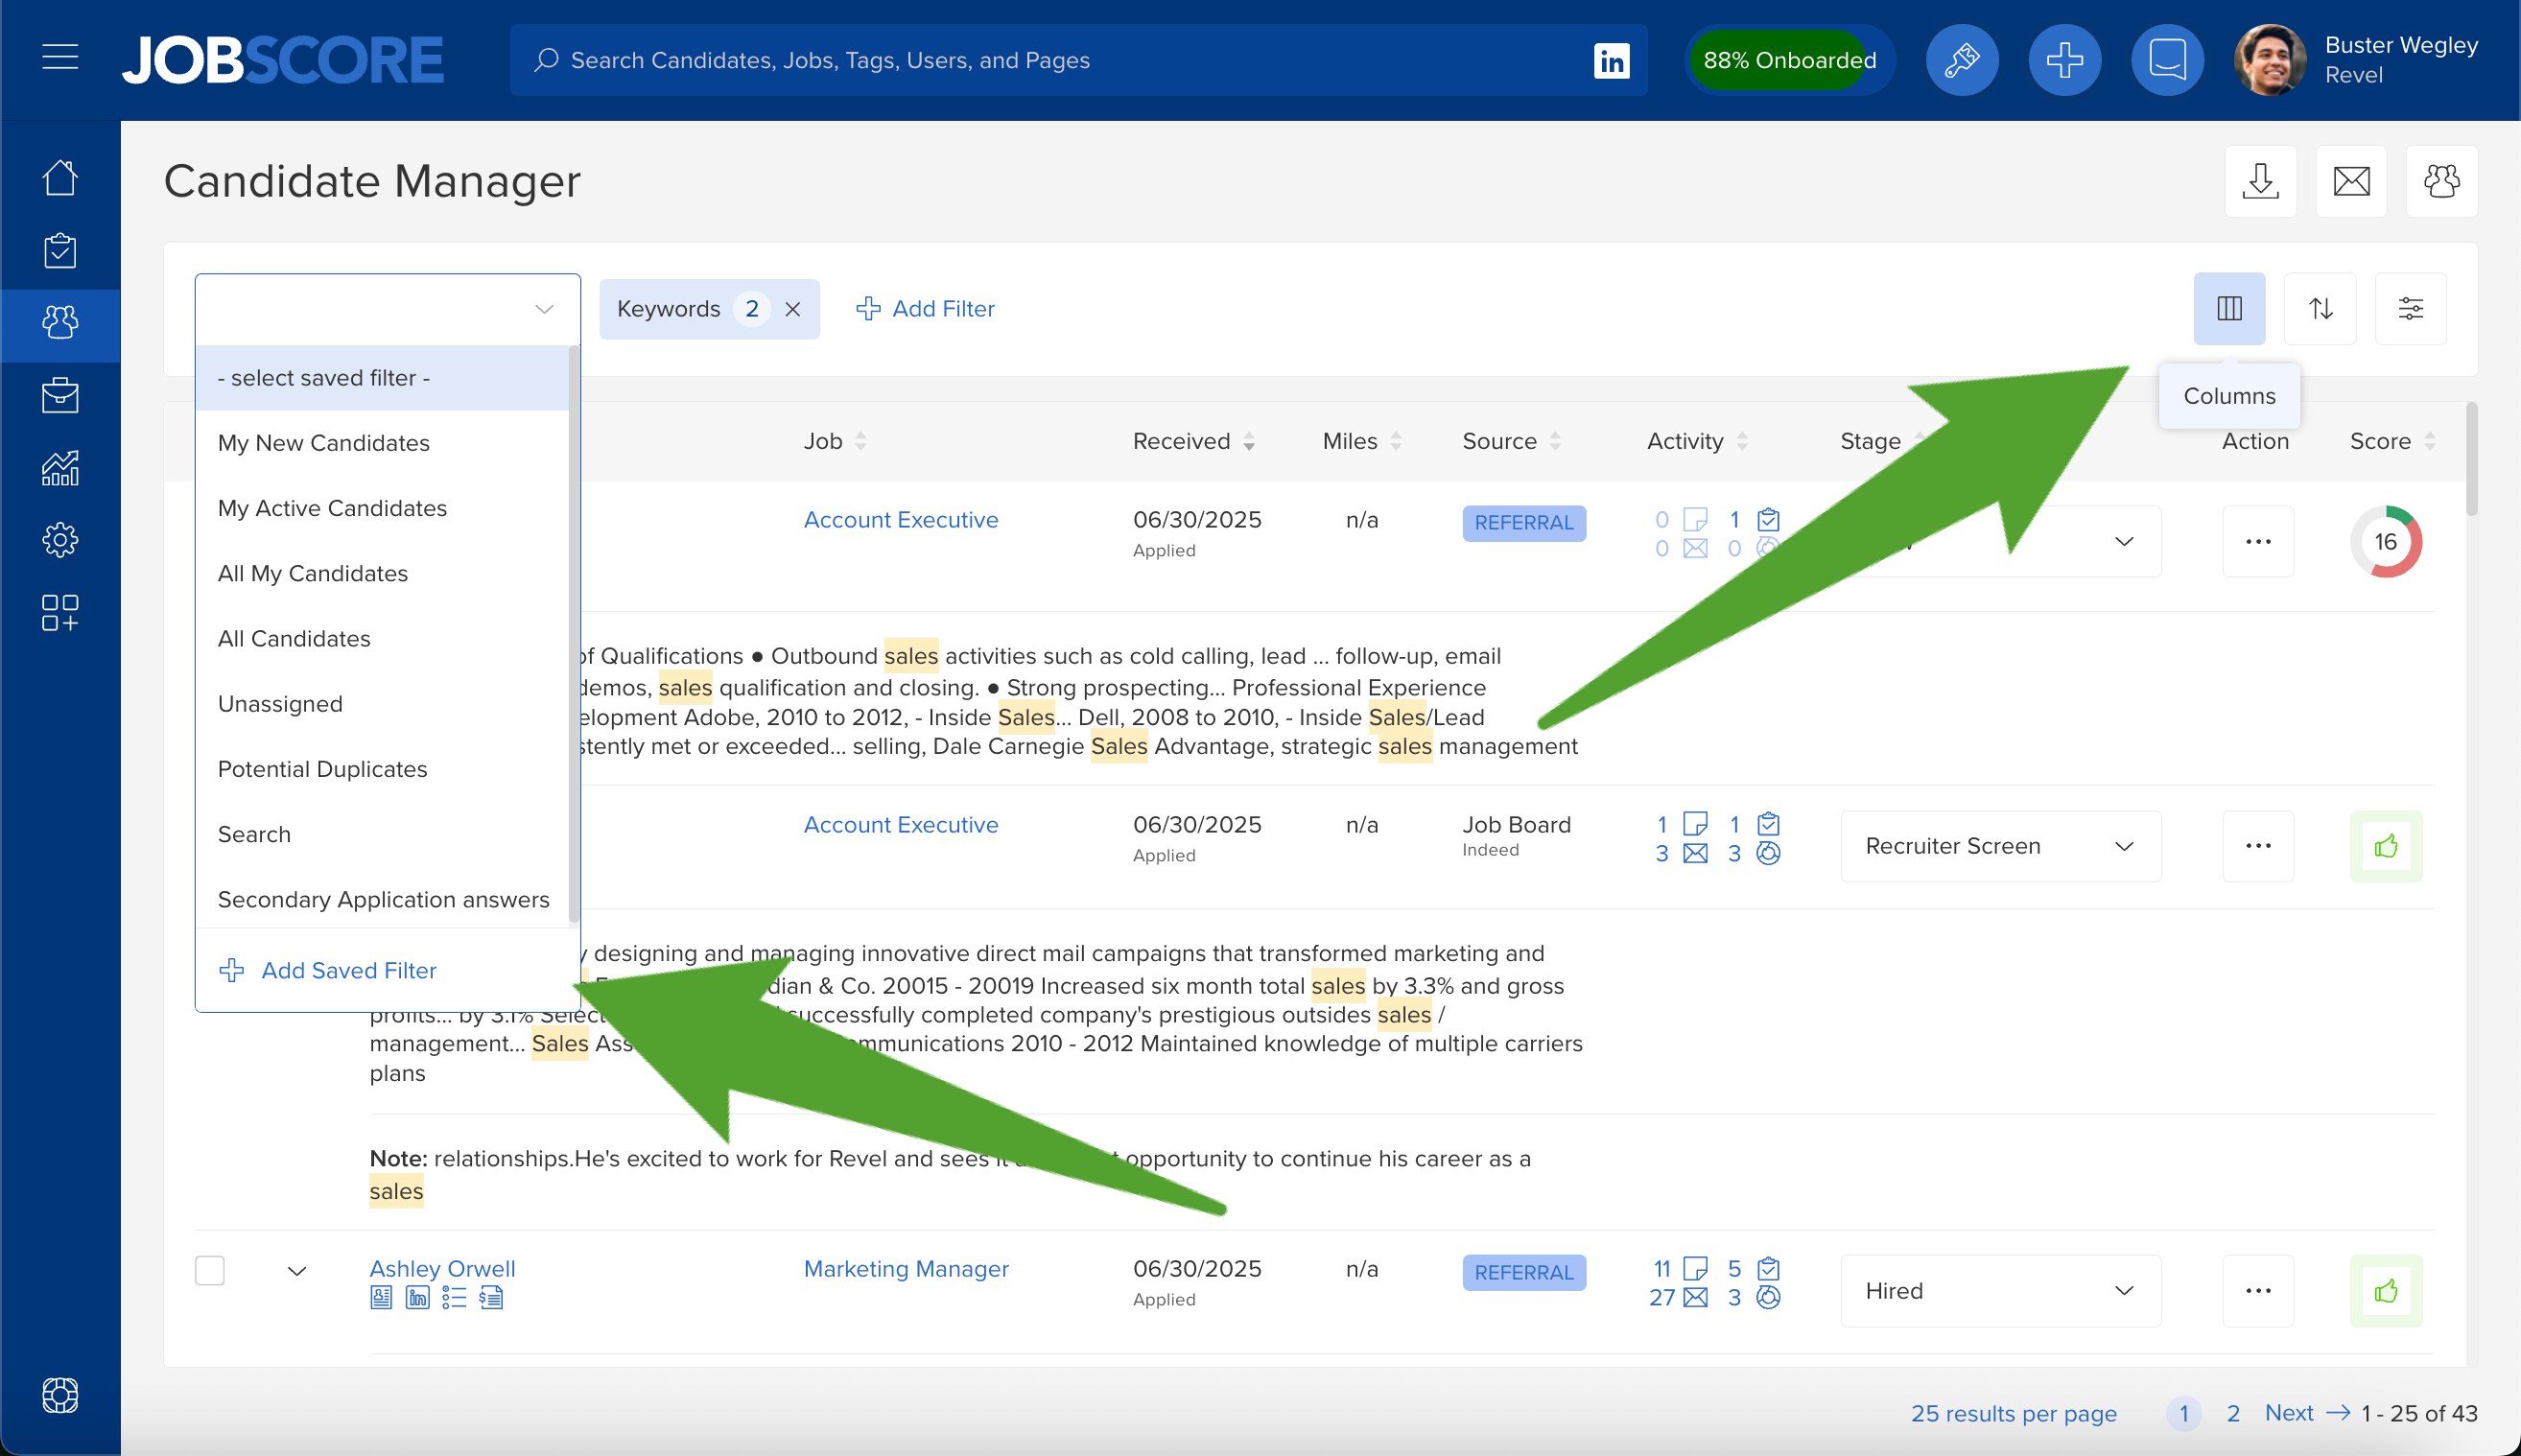The image size is (2521, 1456).
Task: Open Marketing Manager job link
Action: click(x=906, y=1268)
